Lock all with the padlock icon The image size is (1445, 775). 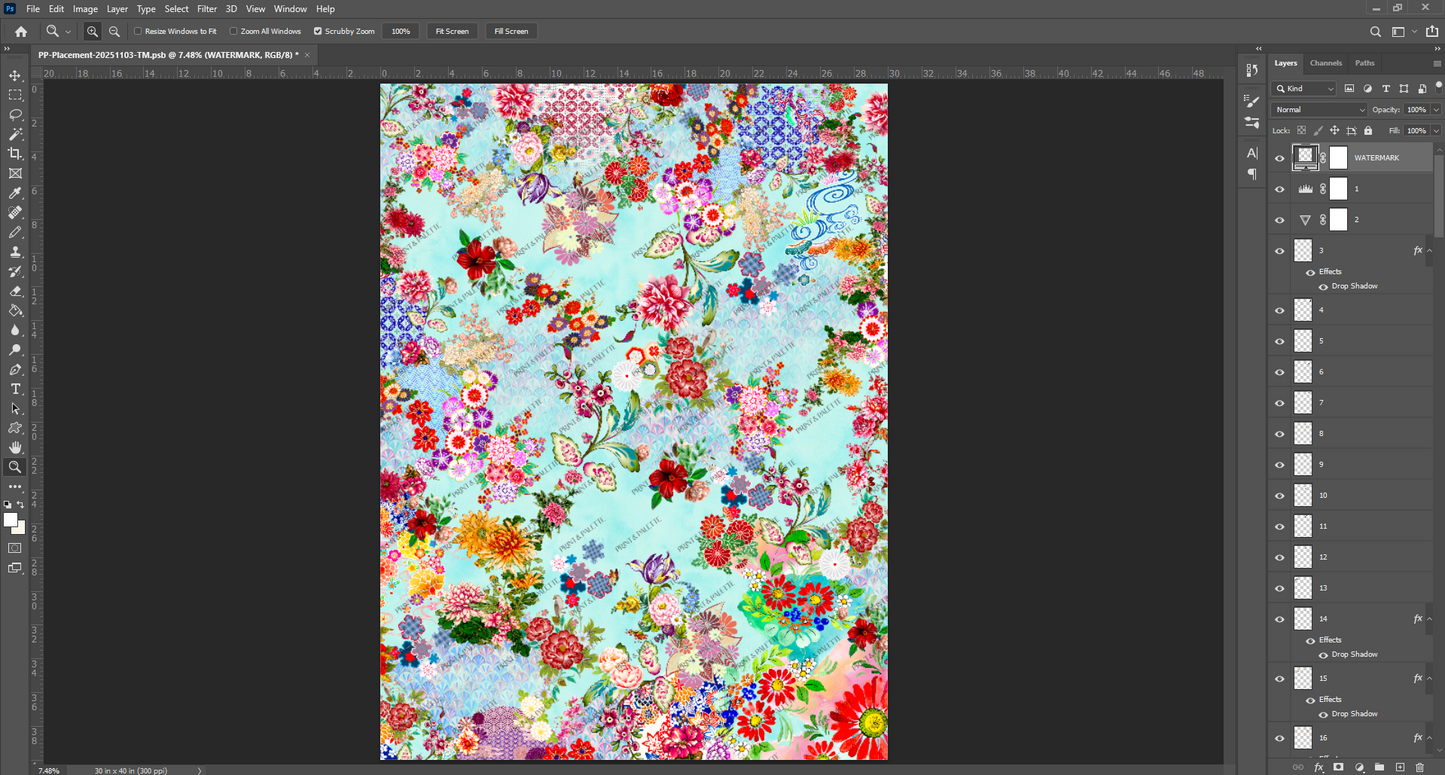pyautogui.click(x=1368, y=130)
